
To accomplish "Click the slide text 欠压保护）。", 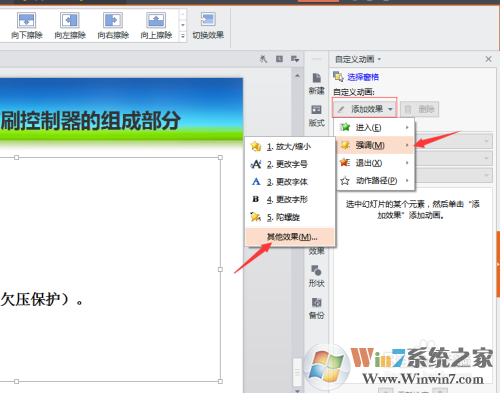I will coord(42,299).
